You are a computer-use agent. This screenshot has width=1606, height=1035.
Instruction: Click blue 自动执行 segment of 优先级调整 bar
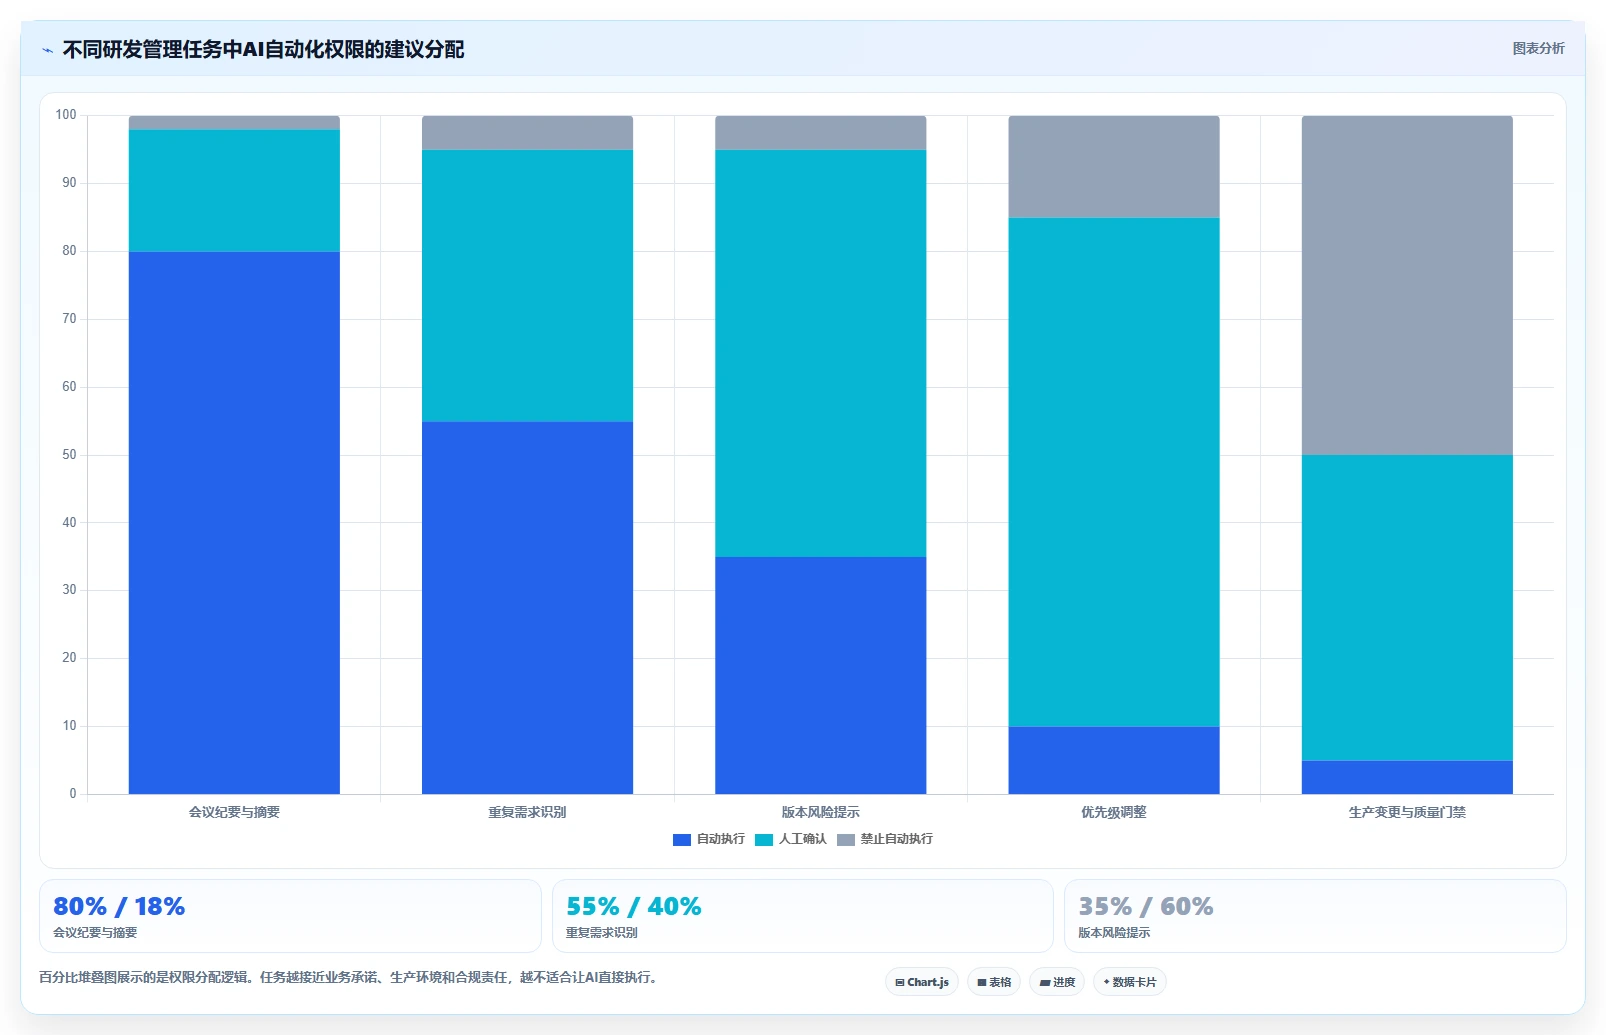(x=1114, y=760)
